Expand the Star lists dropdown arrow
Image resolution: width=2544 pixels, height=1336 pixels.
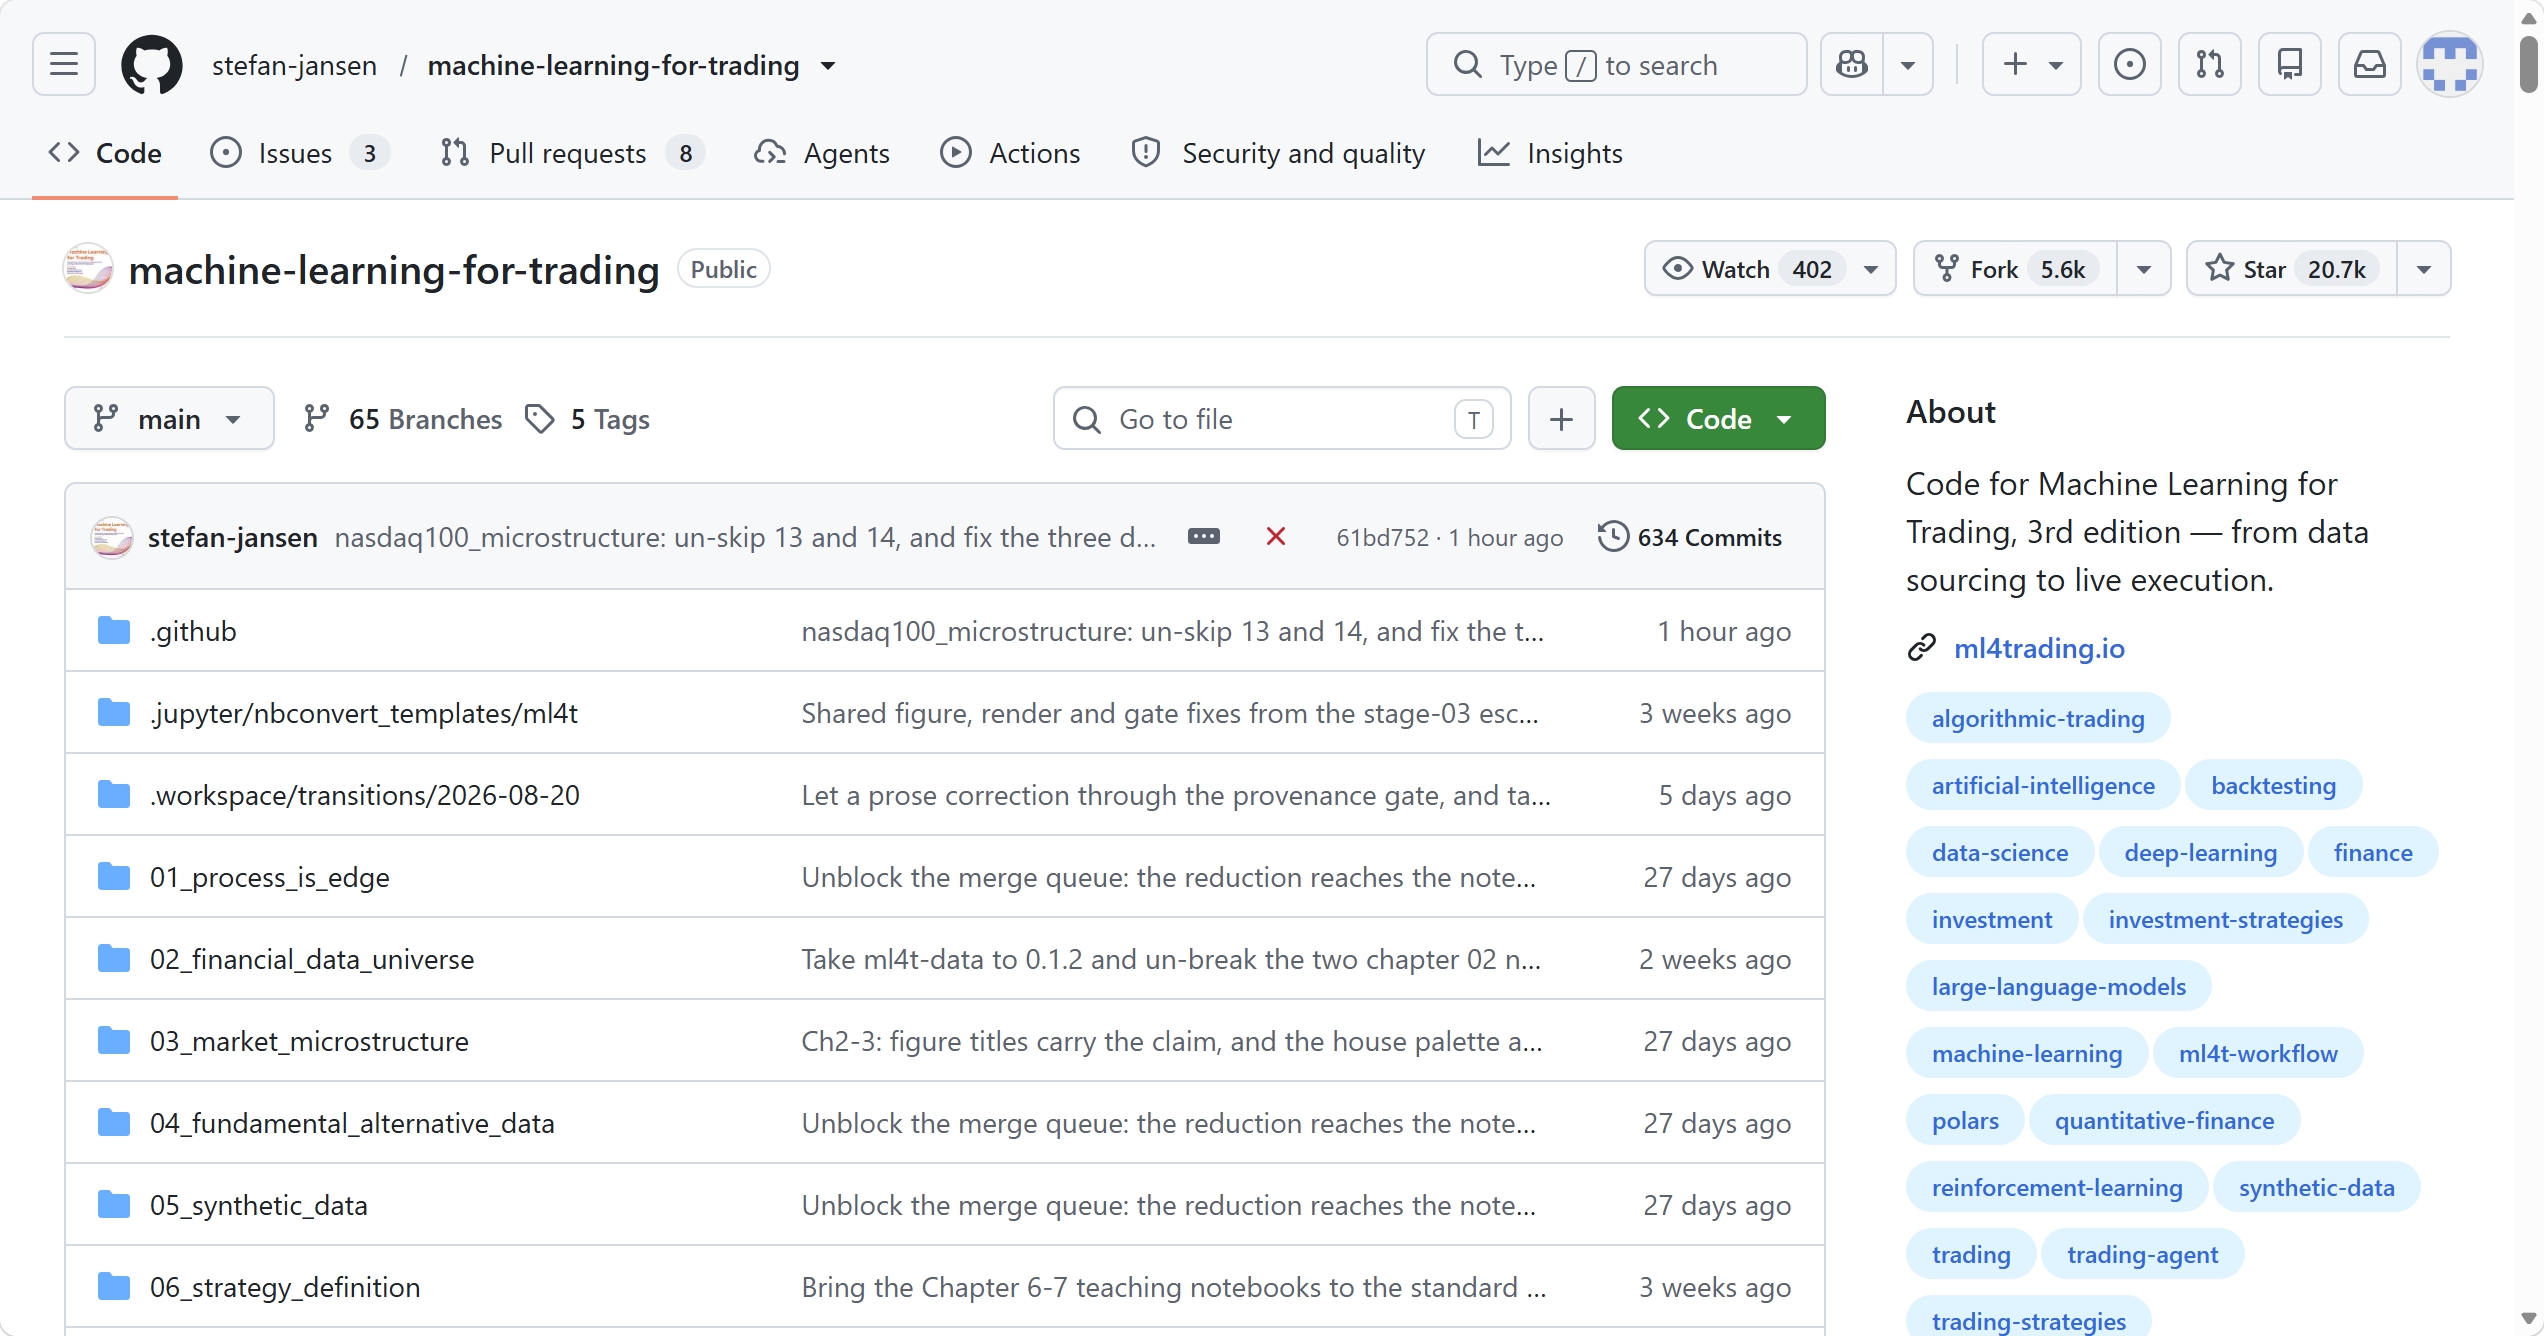coord(2424,269)
